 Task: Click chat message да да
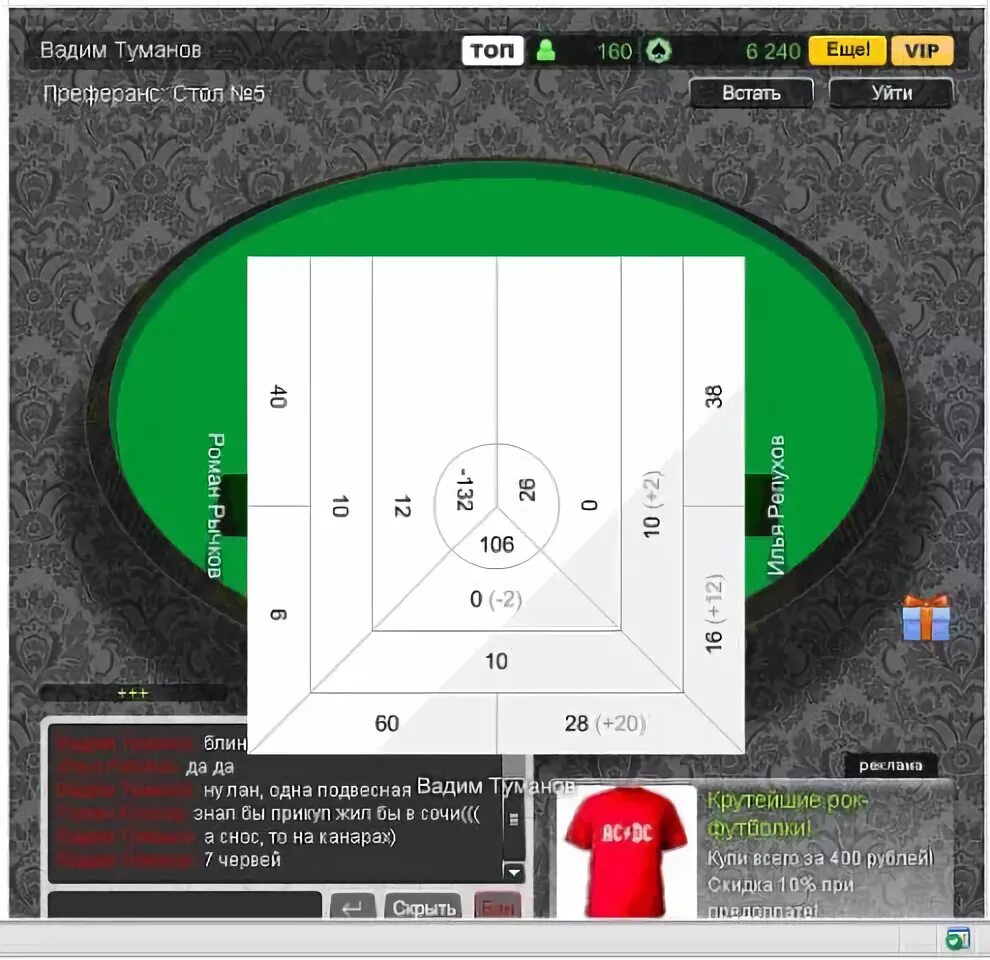pos(210,767)
